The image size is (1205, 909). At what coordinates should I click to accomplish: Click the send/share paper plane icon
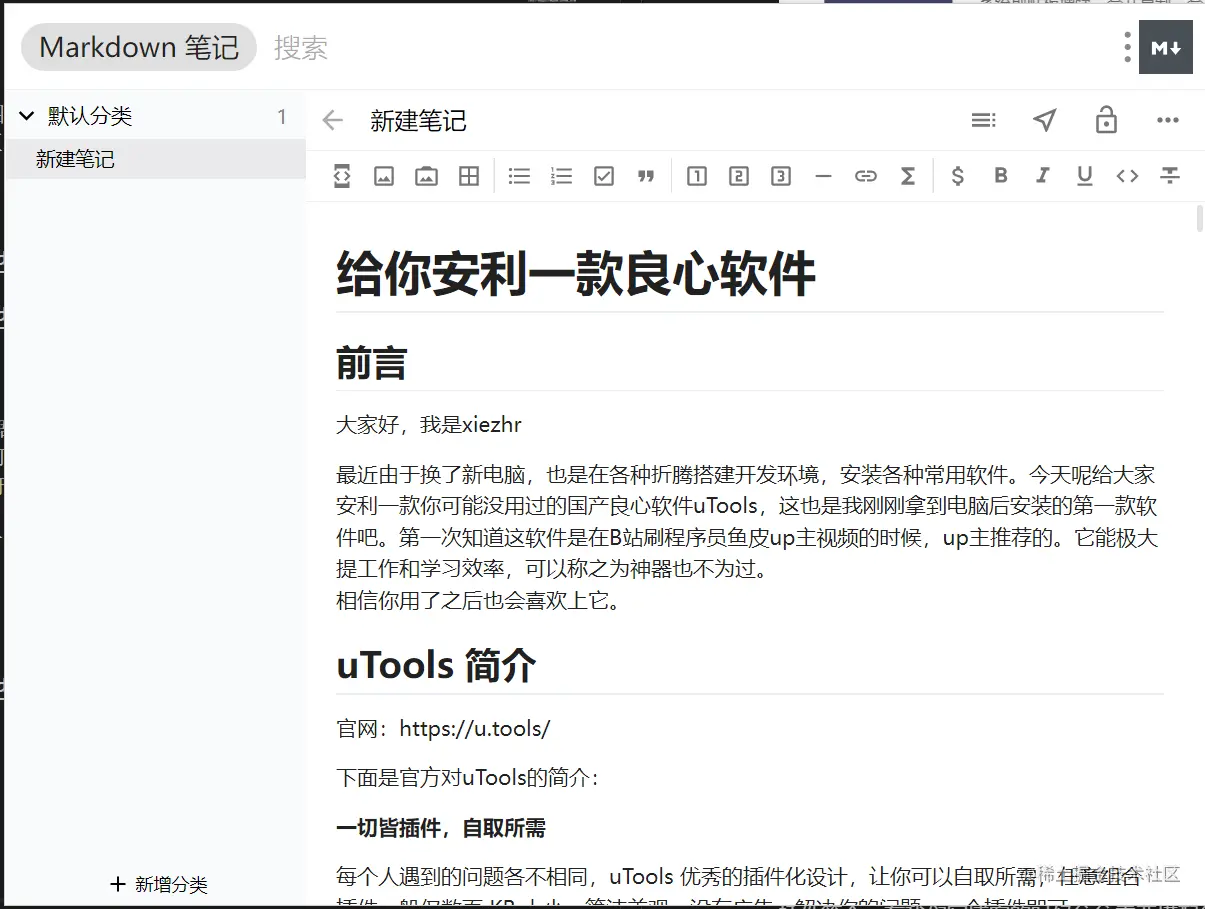point(1044,120)
